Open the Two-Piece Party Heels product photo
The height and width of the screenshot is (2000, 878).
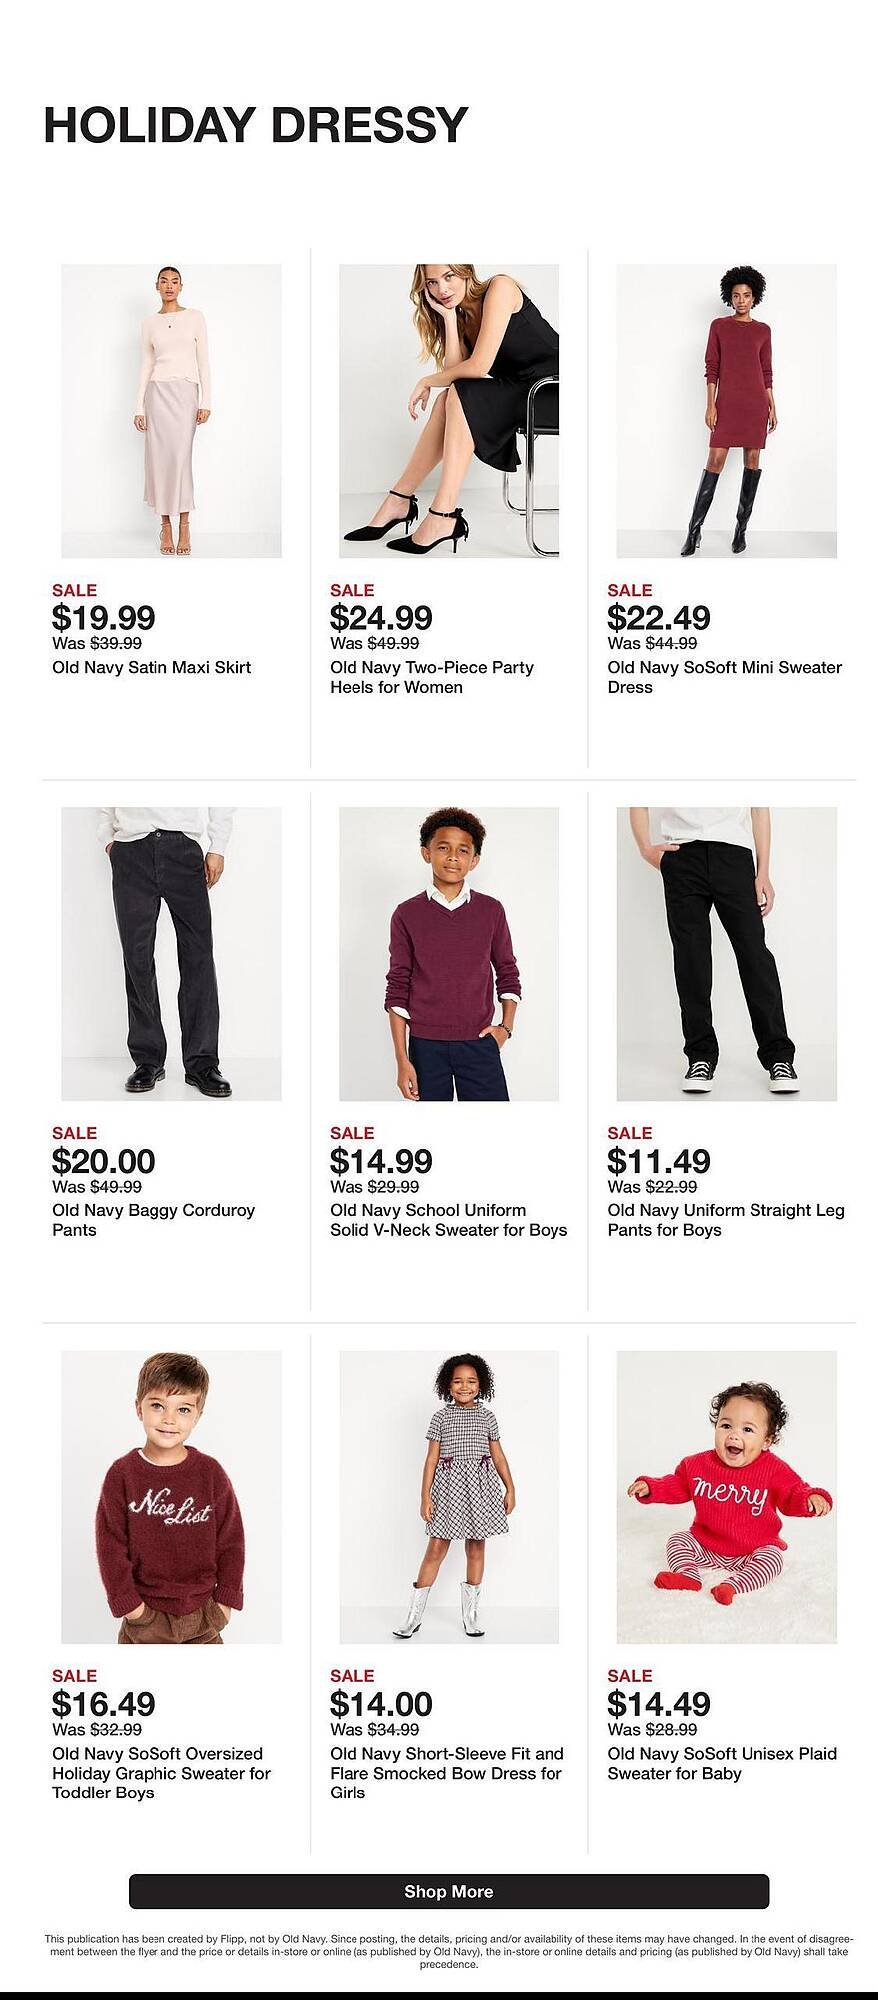pos(449,411)
